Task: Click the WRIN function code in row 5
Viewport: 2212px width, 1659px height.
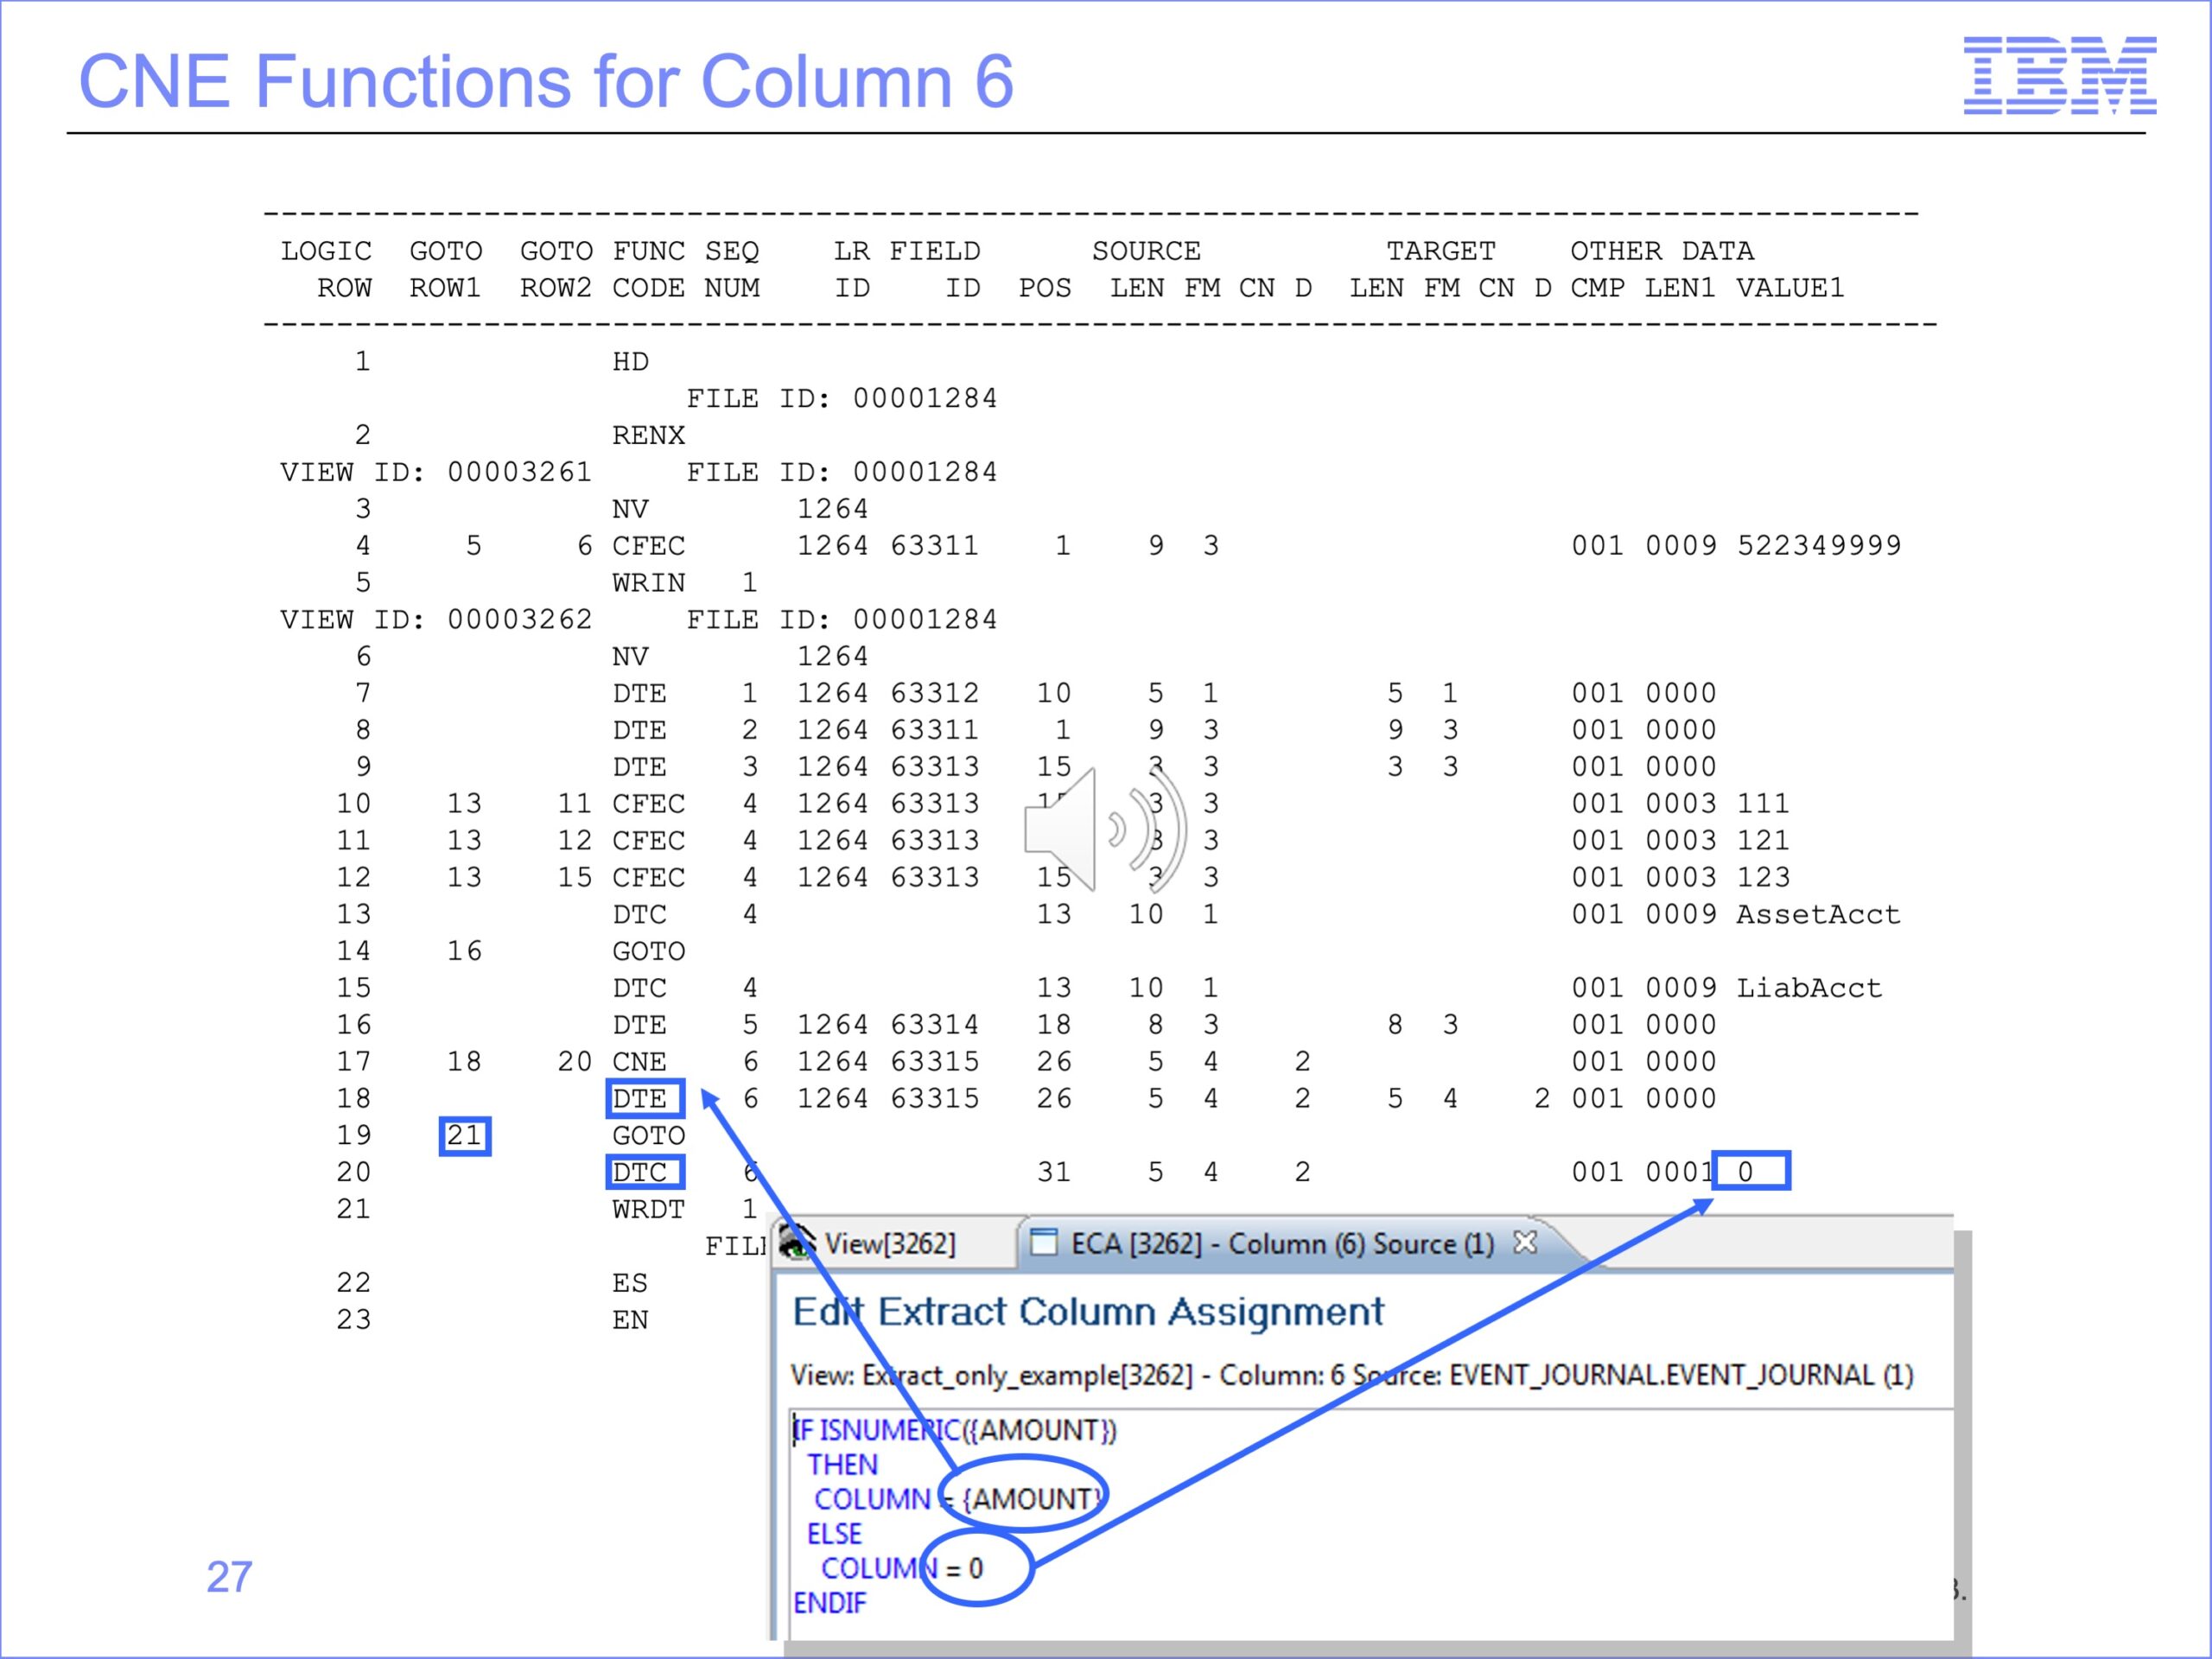Action: [x=649, y=582]
